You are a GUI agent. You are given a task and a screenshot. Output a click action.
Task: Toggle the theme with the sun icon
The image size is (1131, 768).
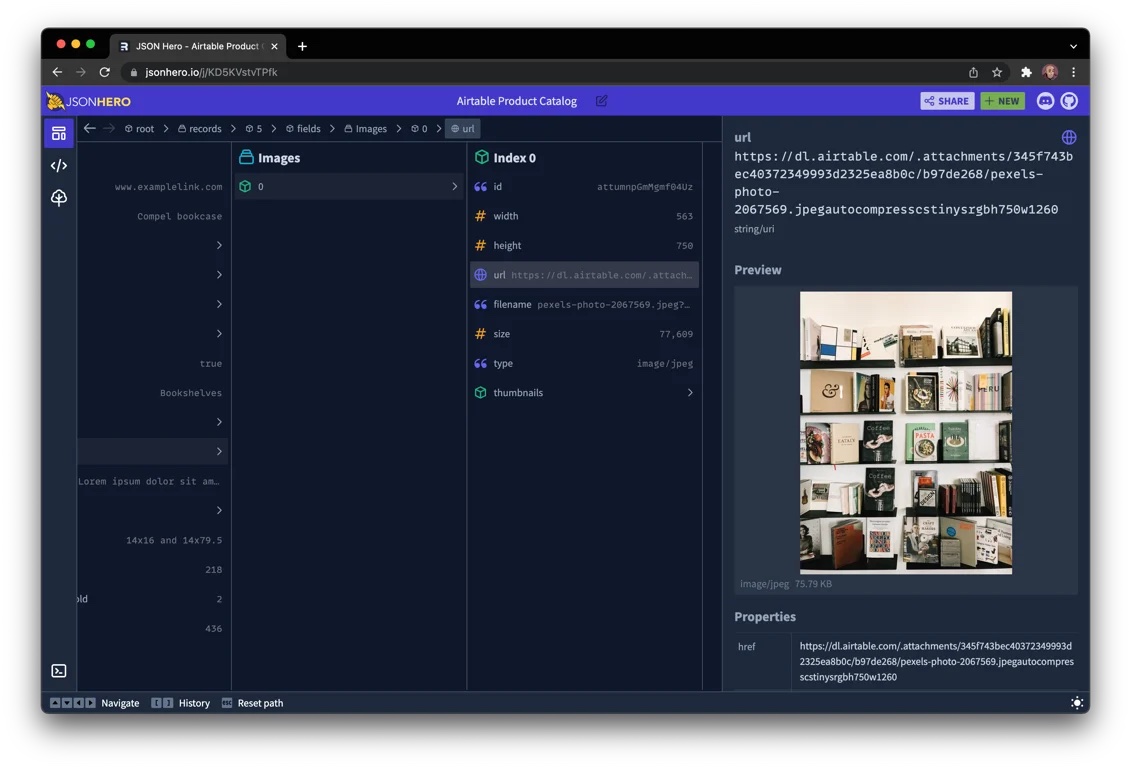tap(1078, 703)
